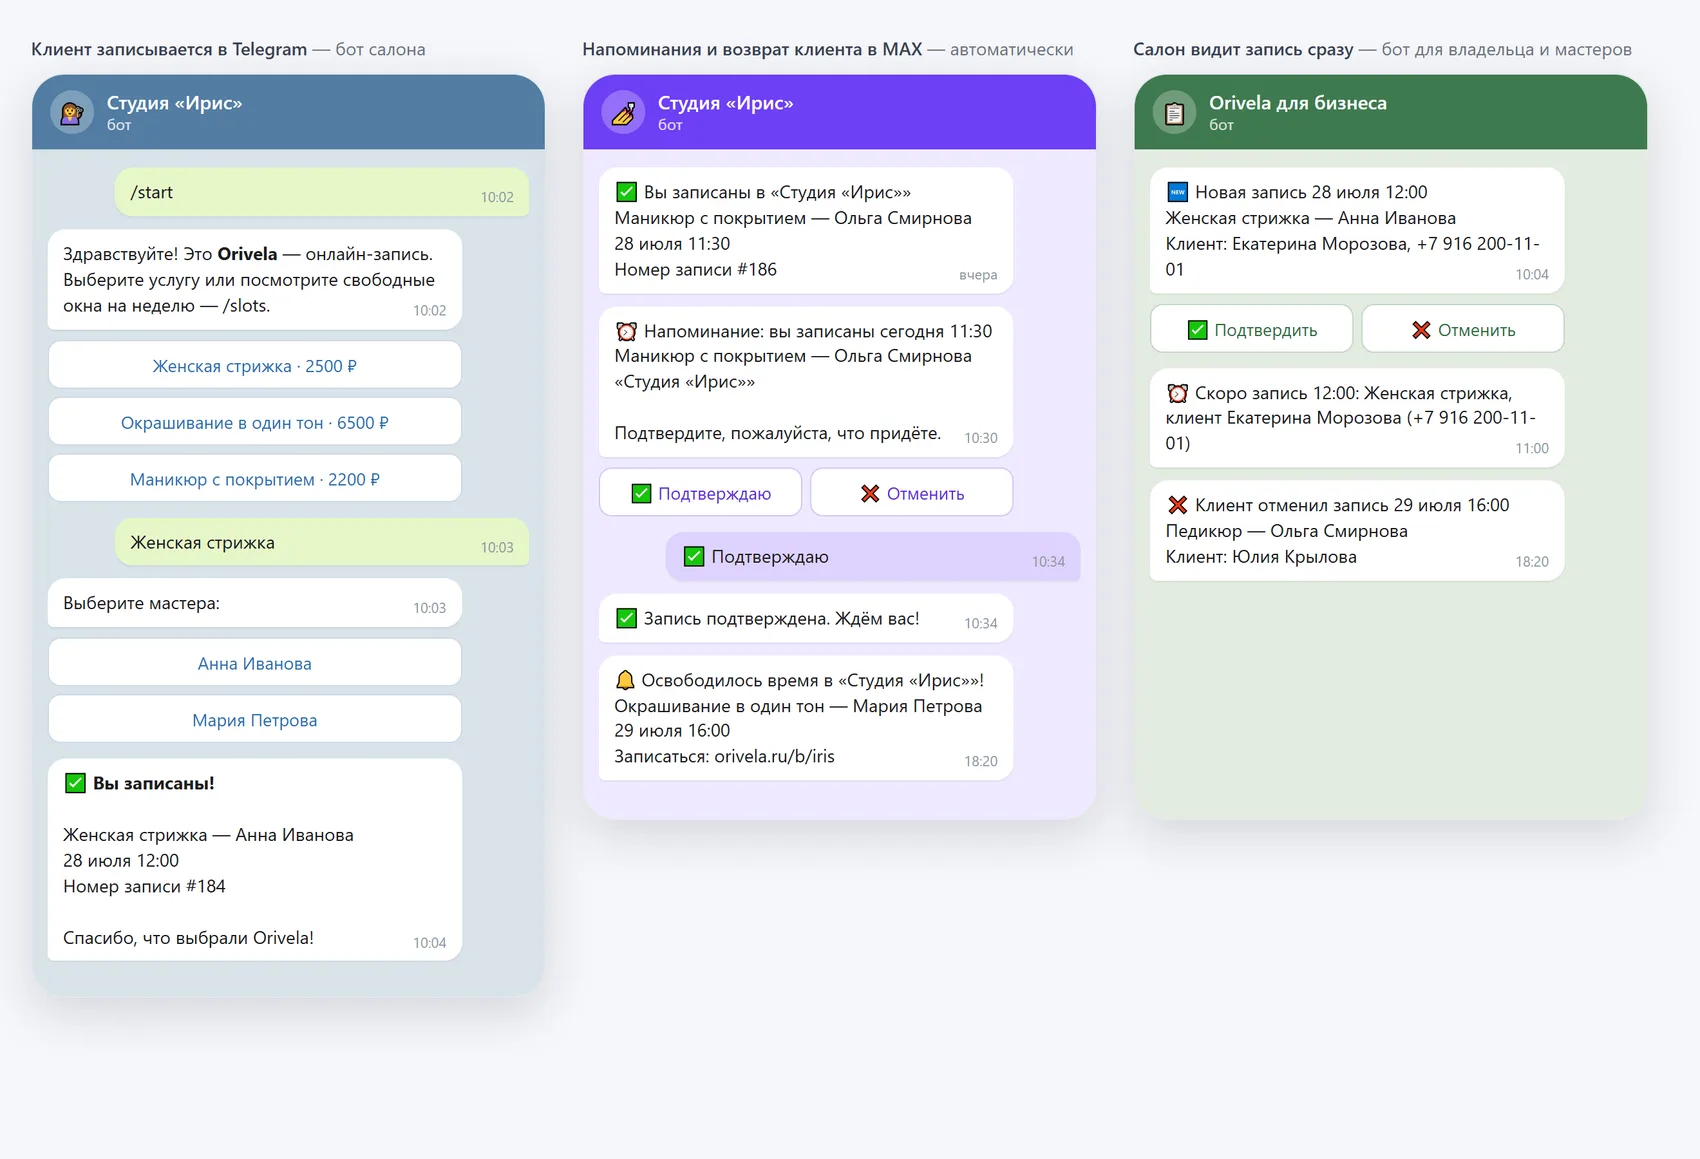This screenshot has height=1159, width=1700.
Task: Open the Orivela для бизнеса clipboard avatar
Action: click(x=1174, y=112)
